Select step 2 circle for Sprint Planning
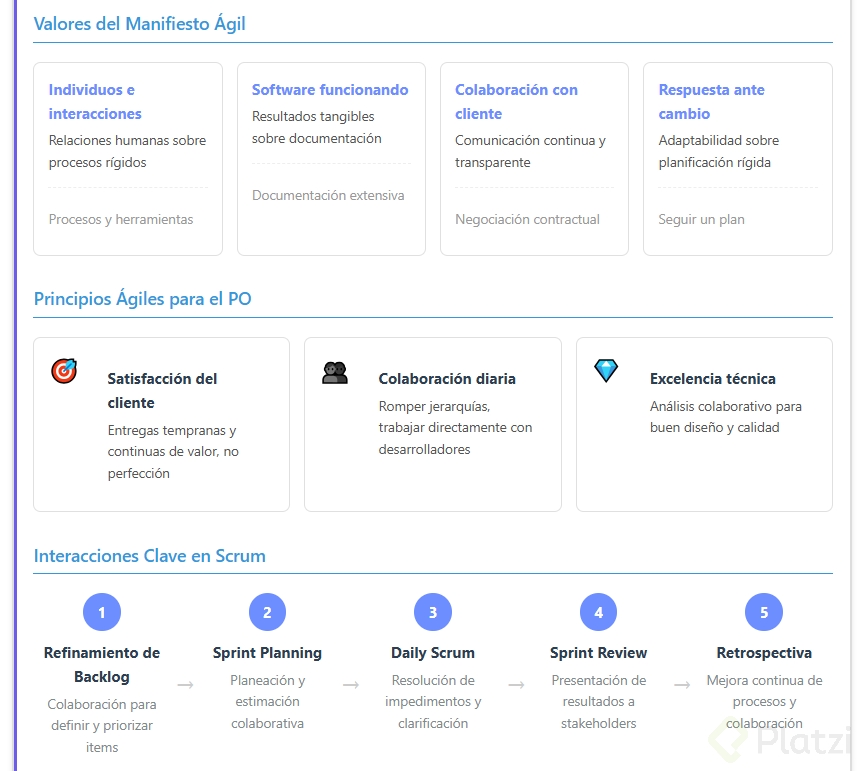 [267, 612]
